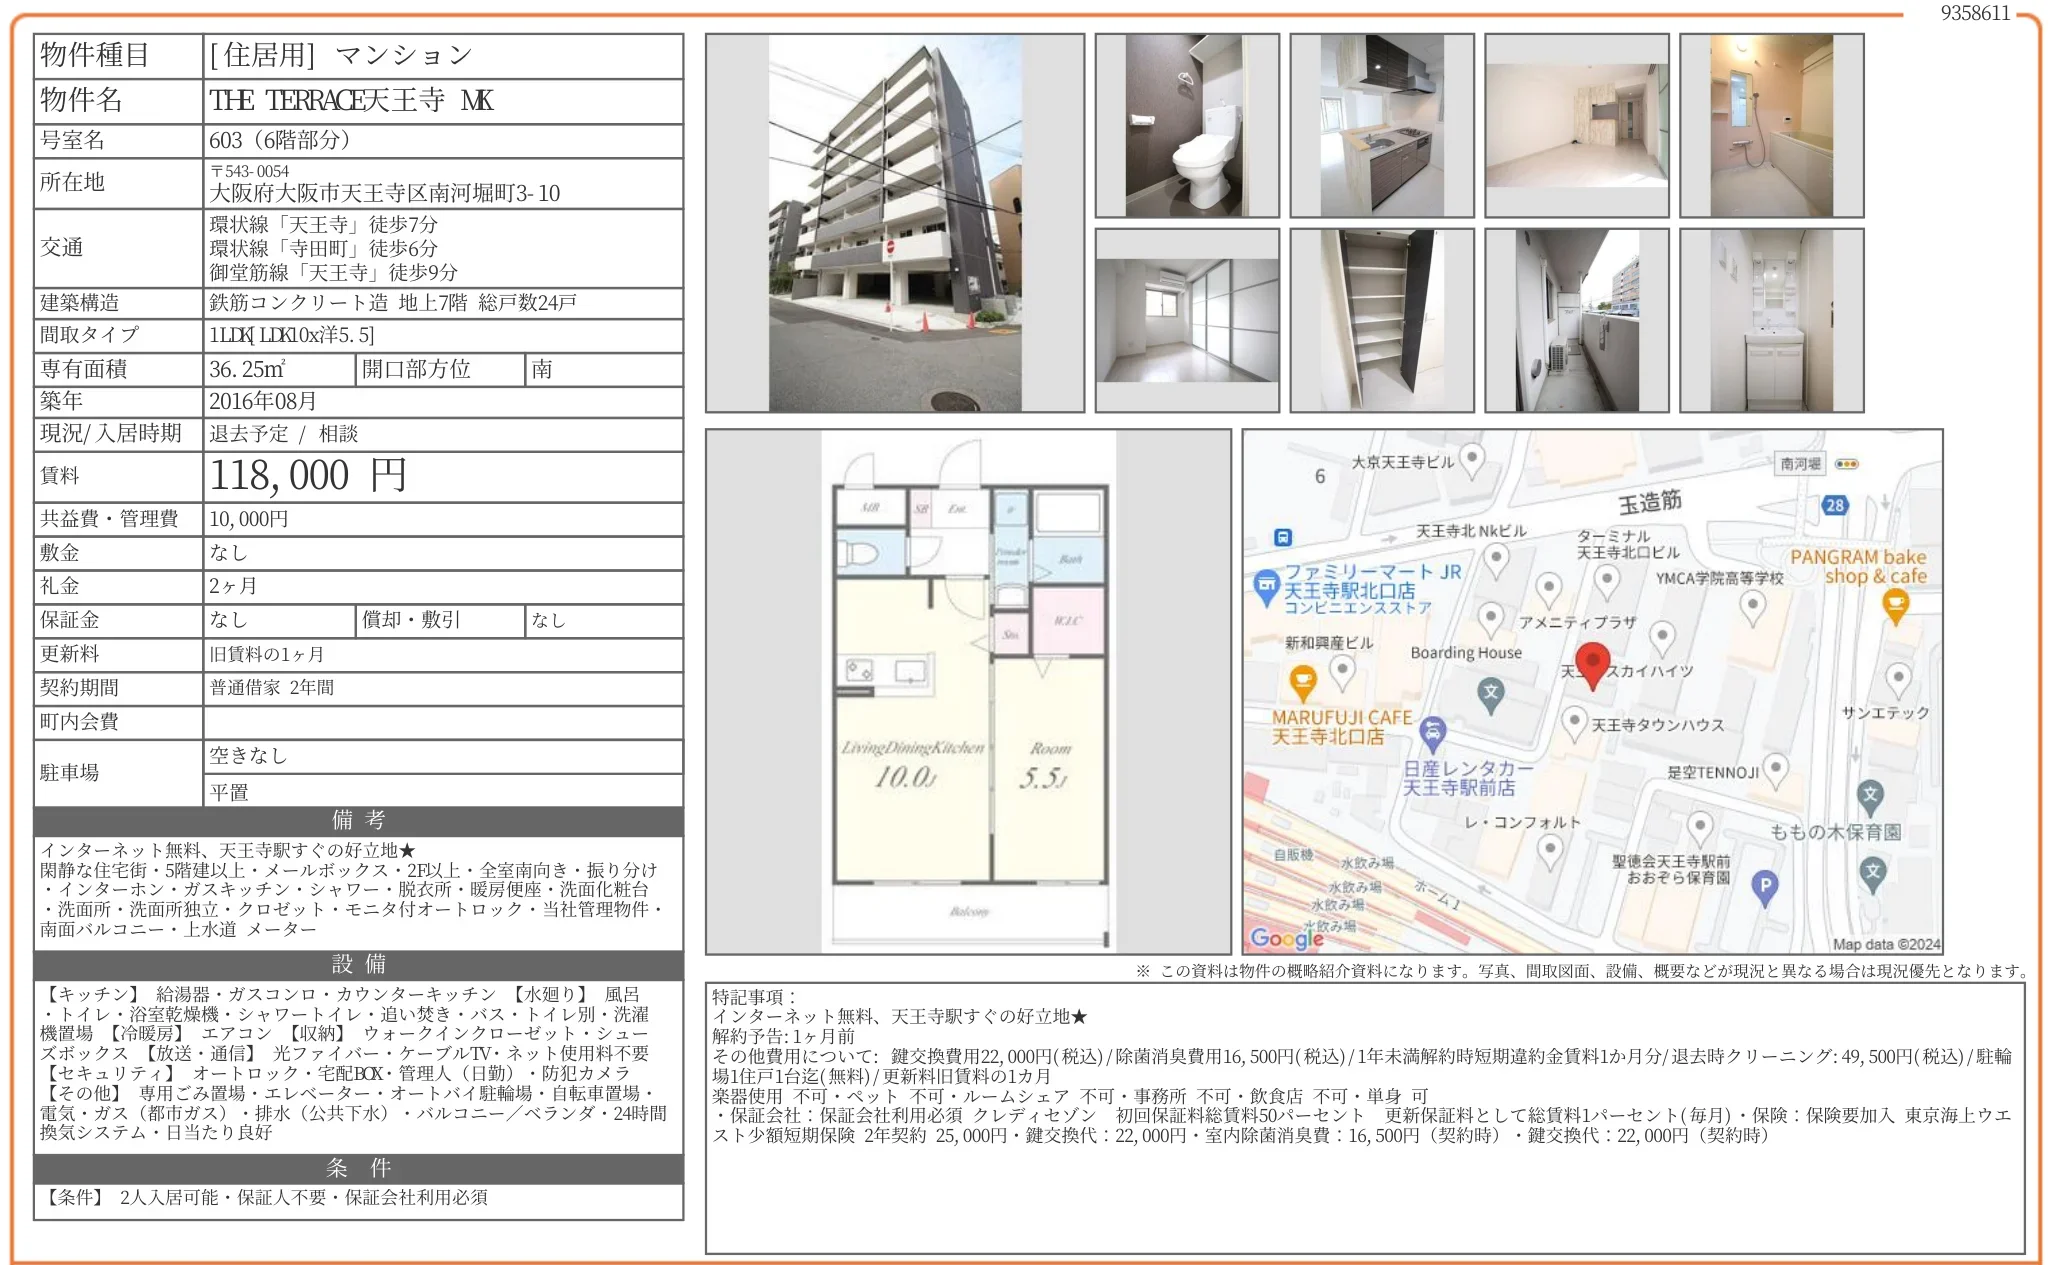Select the bus stop icon near 玉造筋
The height and width of the screenshot is (1265, 2056).
tap(1282, 537)
